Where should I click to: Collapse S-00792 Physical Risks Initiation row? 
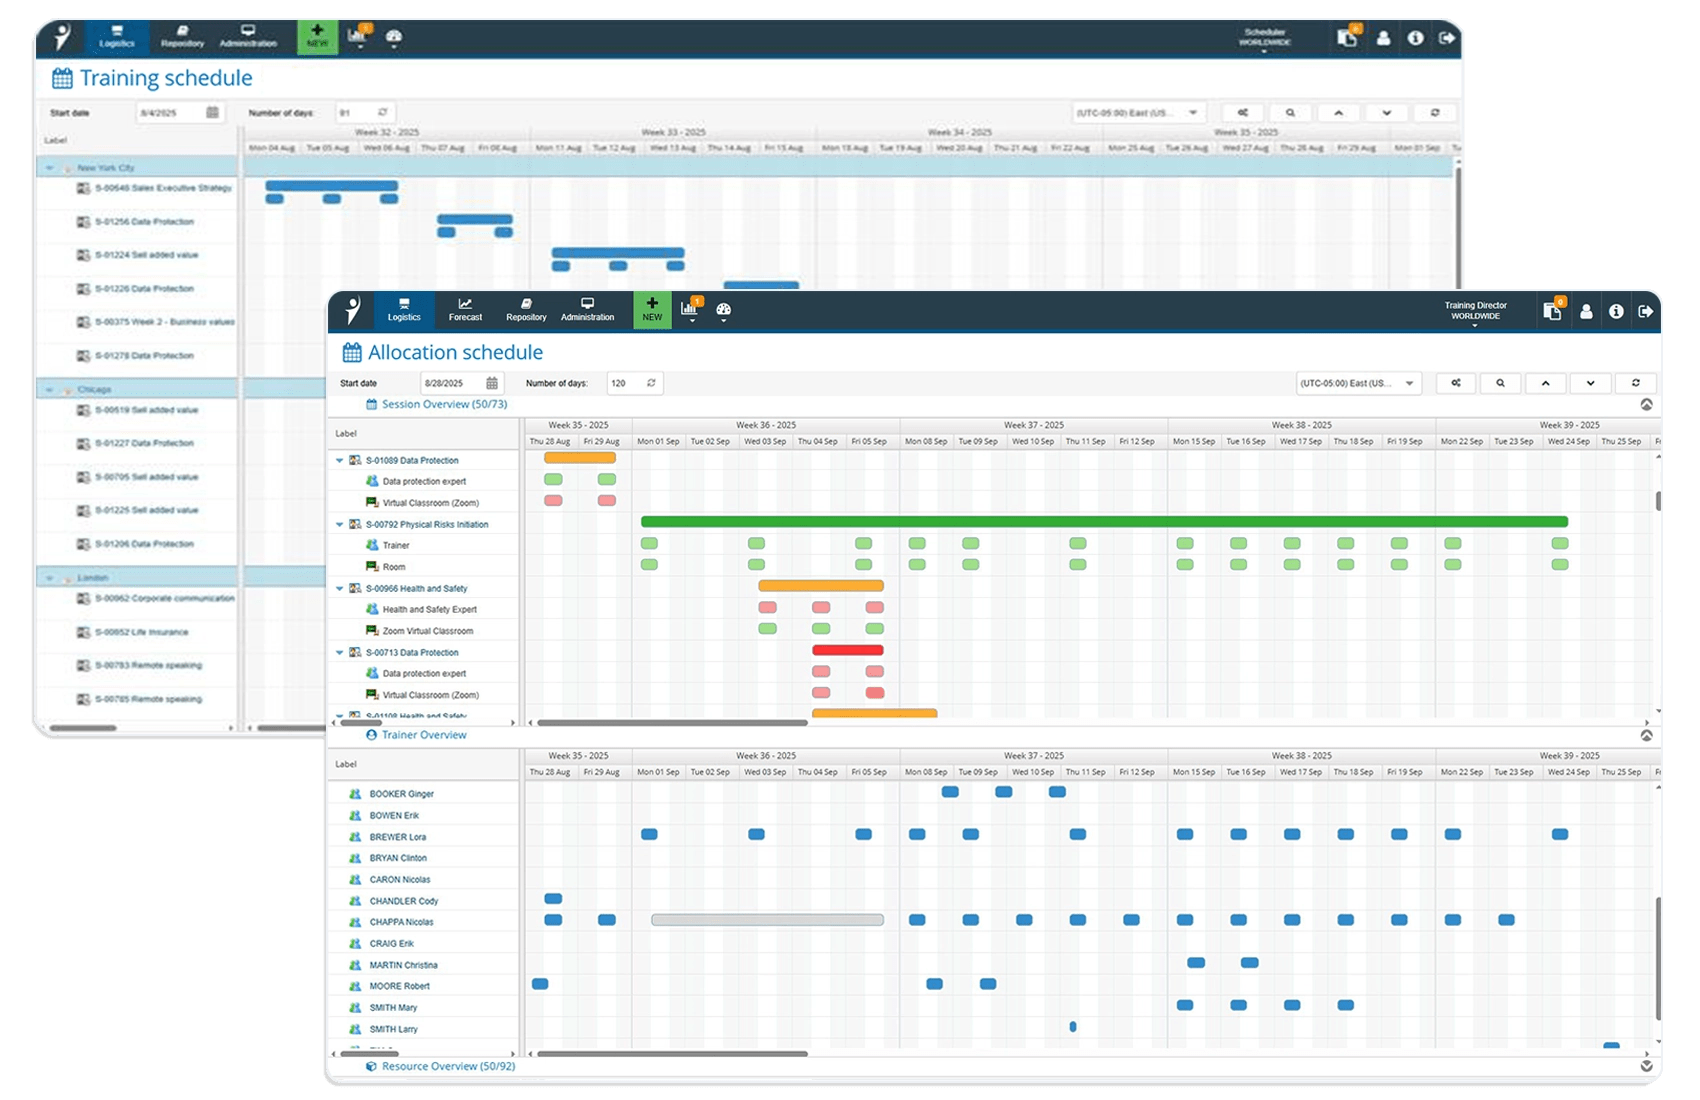tap(339, 524)
